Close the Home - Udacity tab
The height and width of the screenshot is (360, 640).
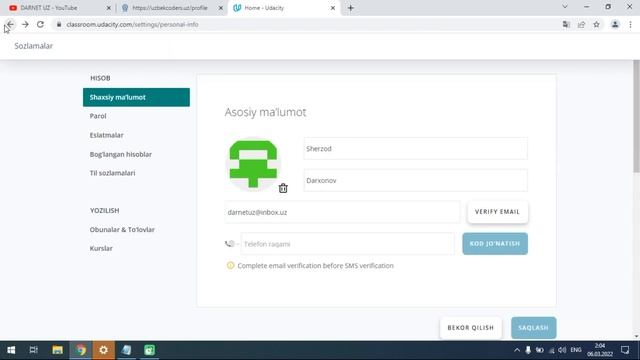pos(333,8)
